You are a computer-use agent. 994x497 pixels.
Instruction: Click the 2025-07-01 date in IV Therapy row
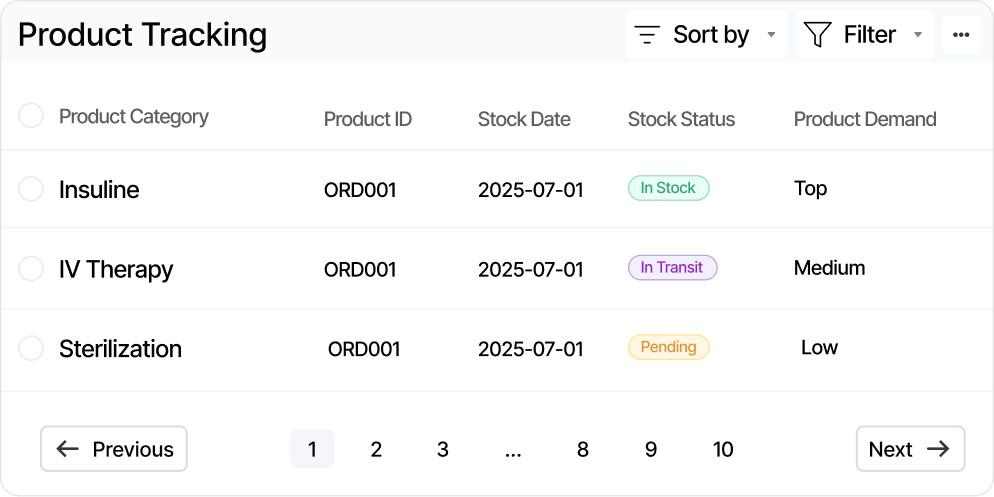(531, 269)
